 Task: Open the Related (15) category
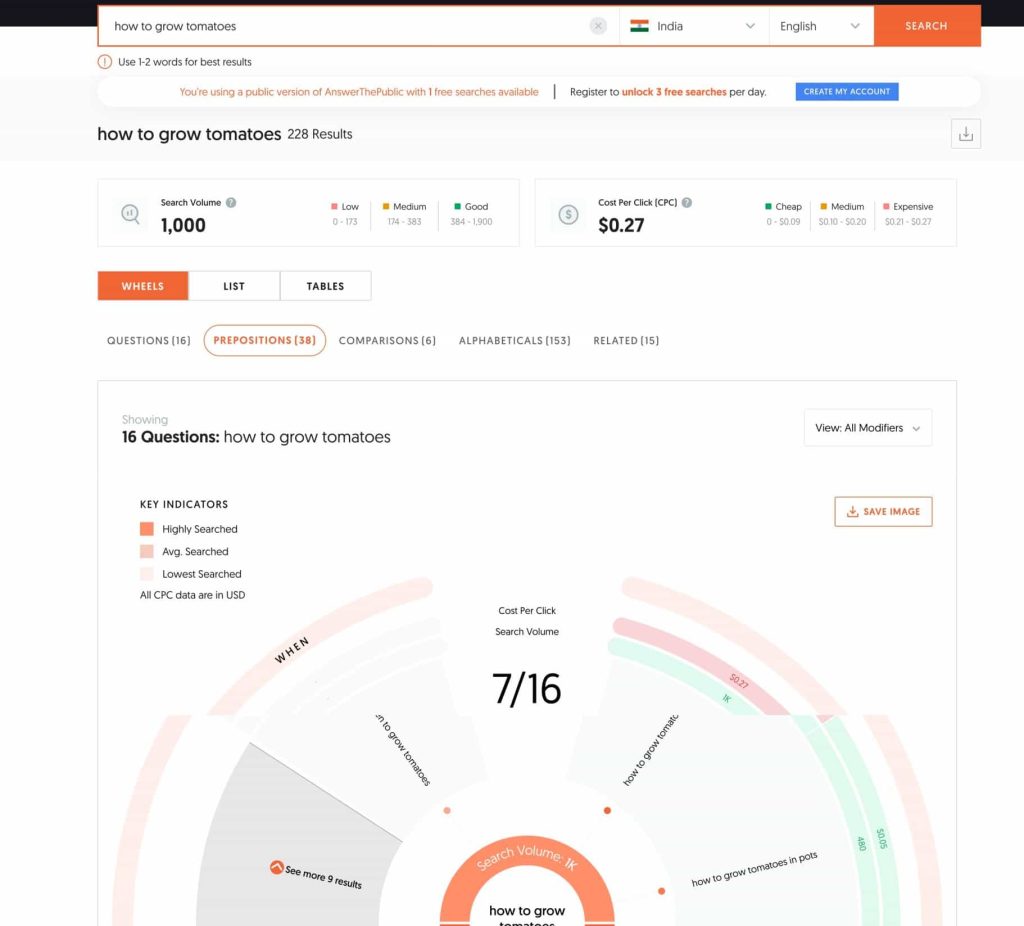click(626, 340)
